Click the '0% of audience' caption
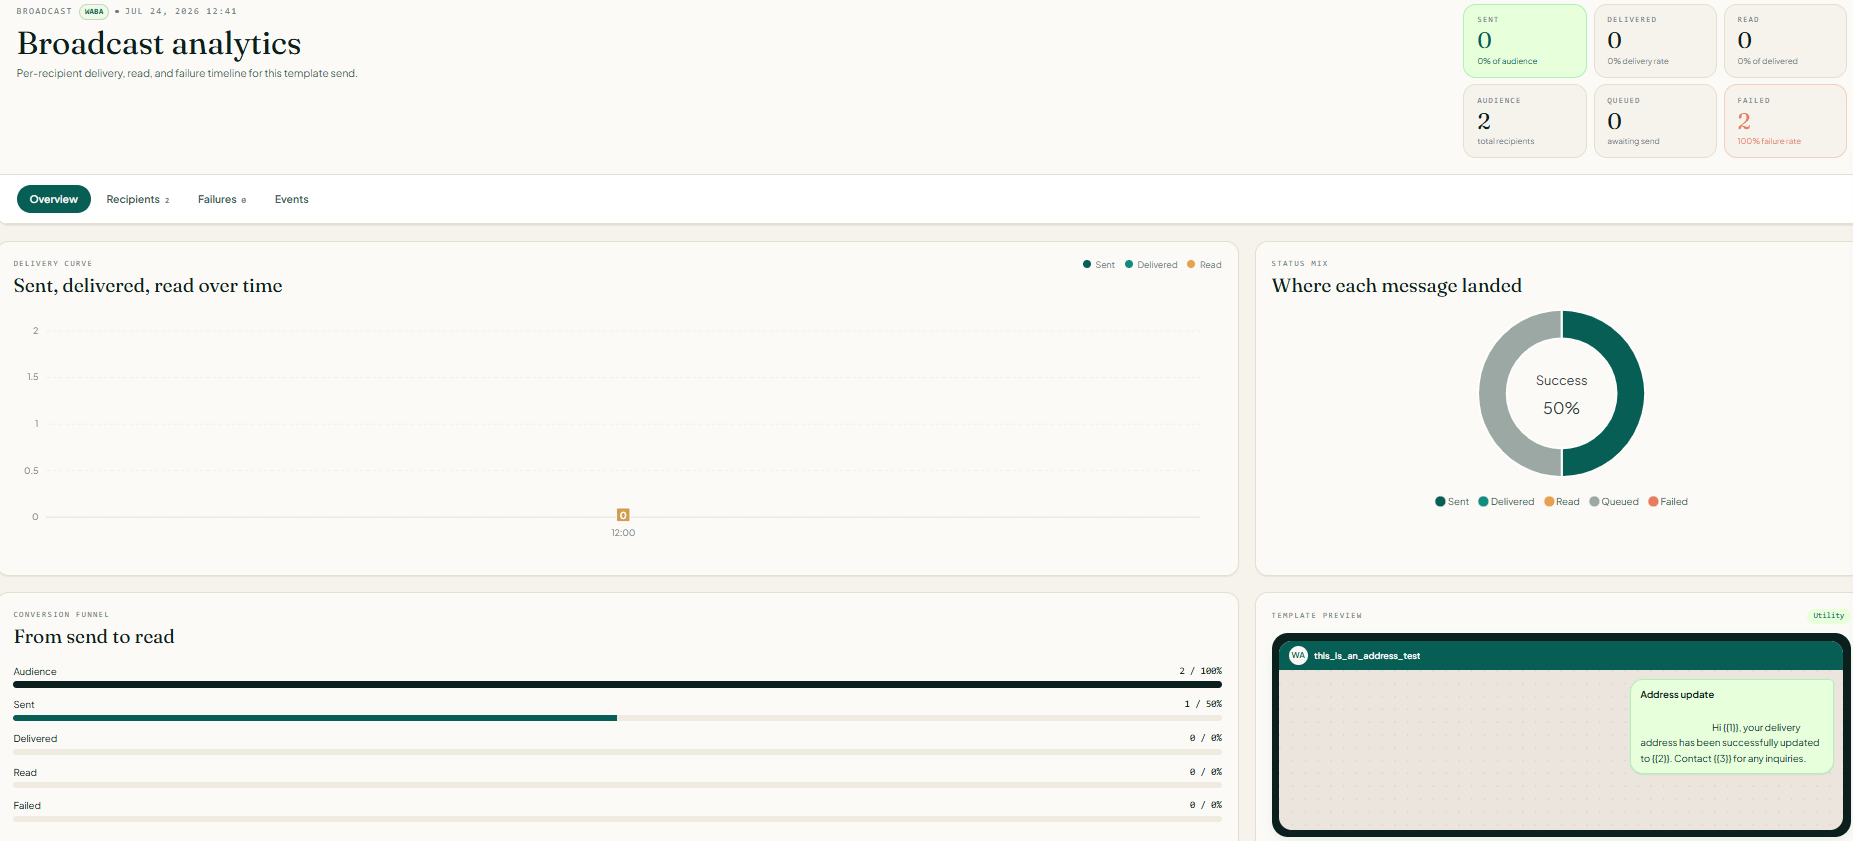 click(1507, 62)
